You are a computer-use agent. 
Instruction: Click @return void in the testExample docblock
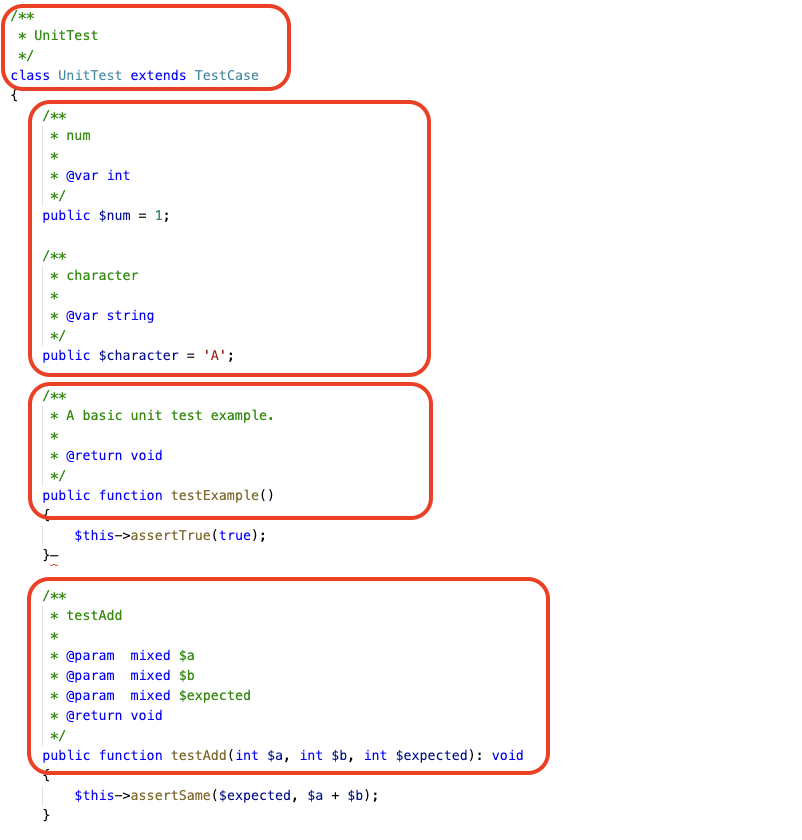pyautogui.click(x=115, y=455)
